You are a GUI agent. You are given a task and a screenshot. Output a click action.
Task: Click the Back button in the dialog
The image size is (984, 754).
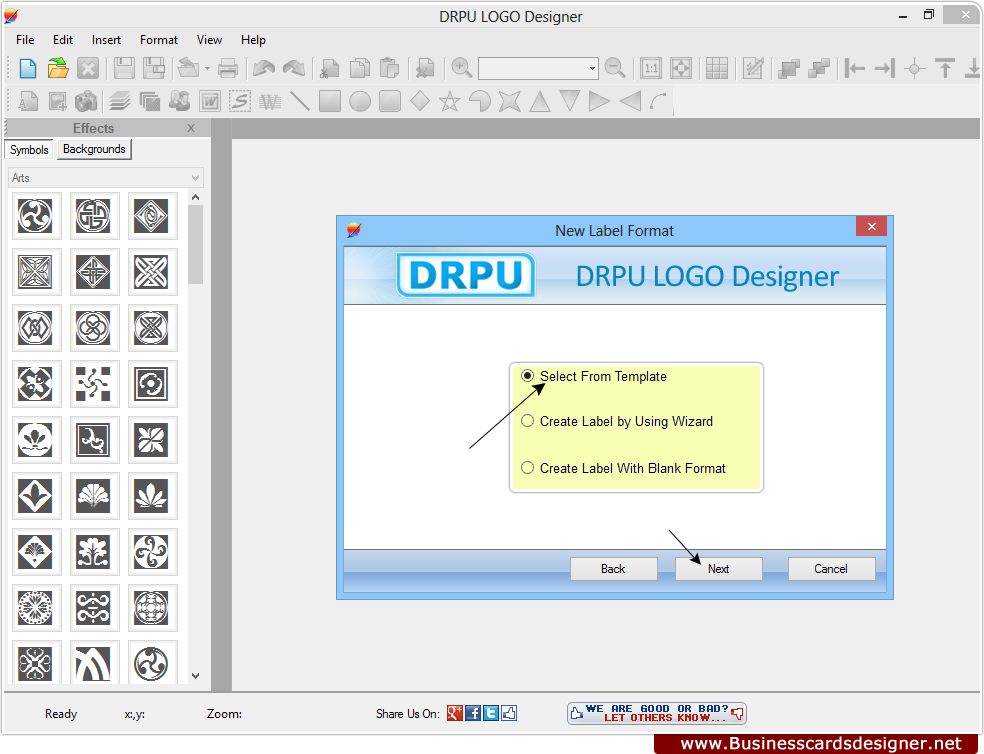(x=613, y=569)
